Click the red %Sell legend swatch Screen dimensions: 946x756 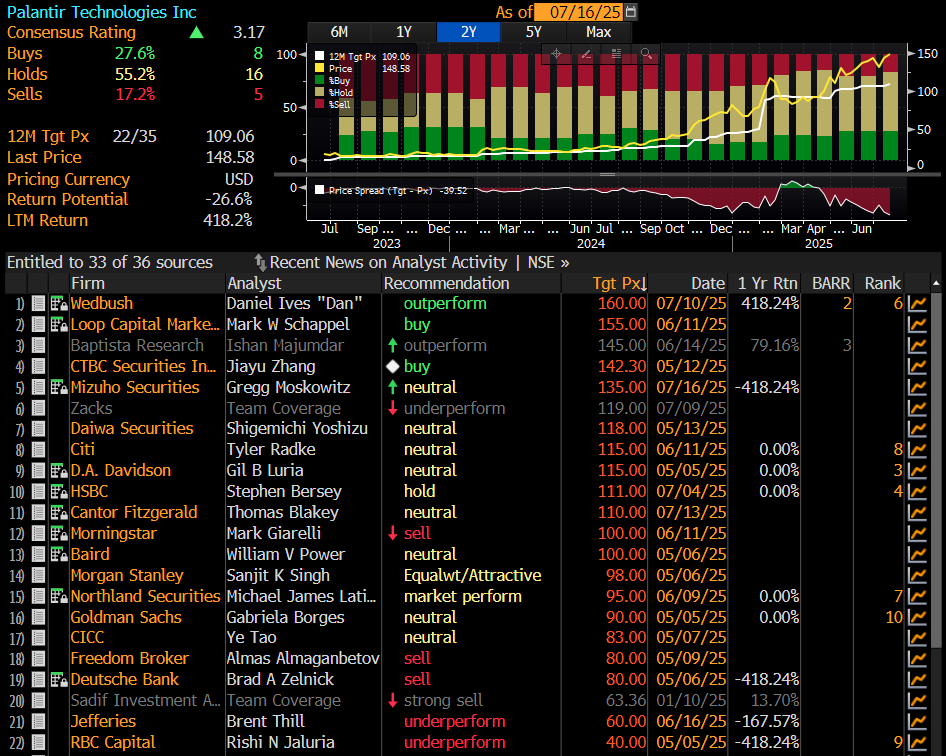pyautogui.click(x=320, y=104)
